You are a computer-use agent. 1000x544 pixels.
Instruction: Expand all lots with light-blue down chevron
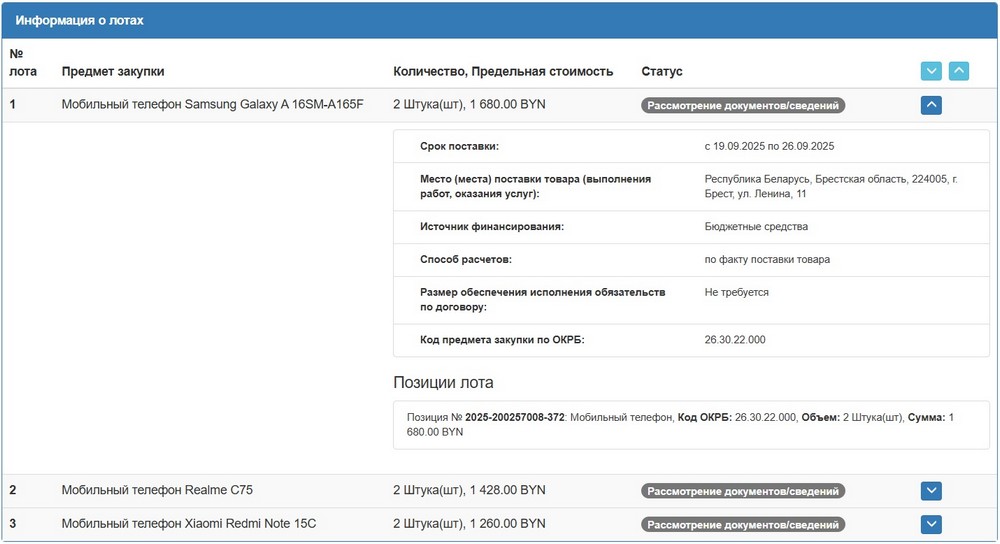tap(931, 71)
